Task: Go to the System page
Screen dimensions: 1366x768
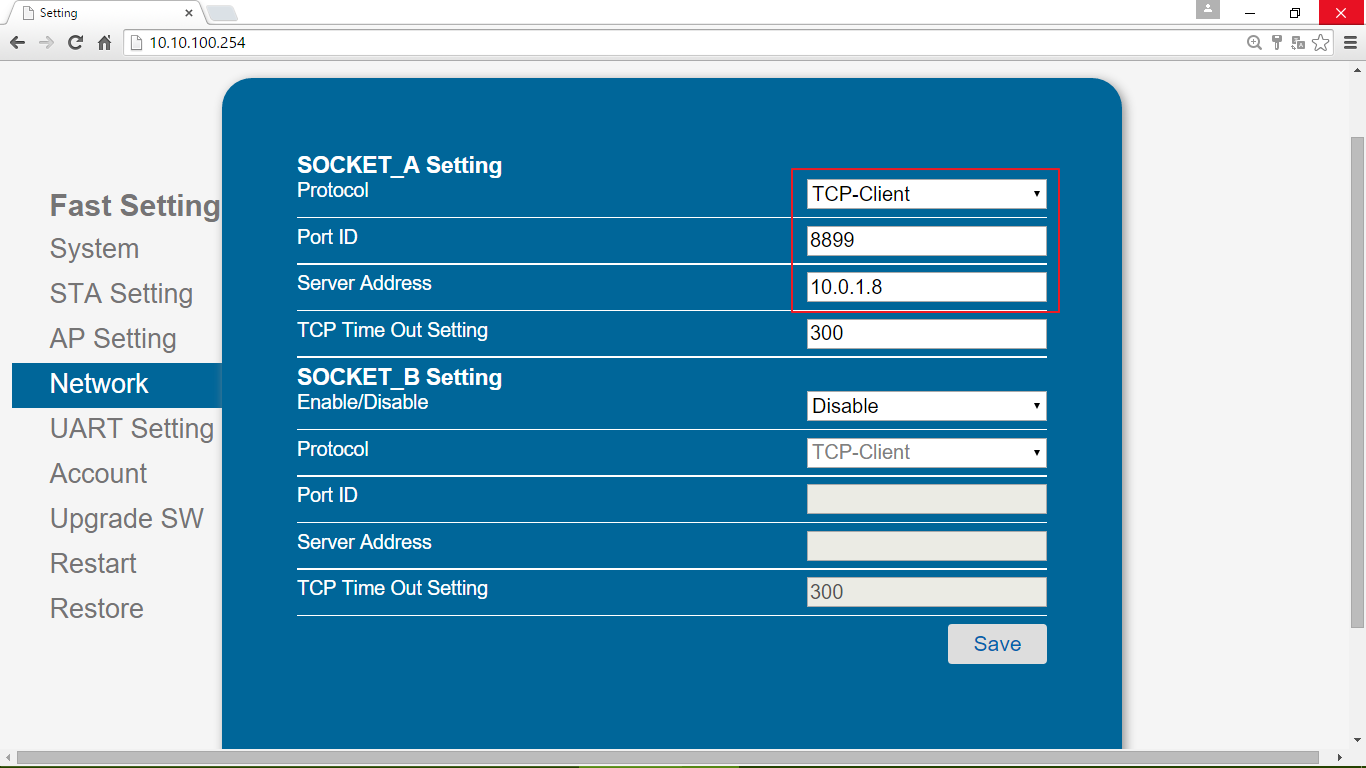Action: pos(94,249)
